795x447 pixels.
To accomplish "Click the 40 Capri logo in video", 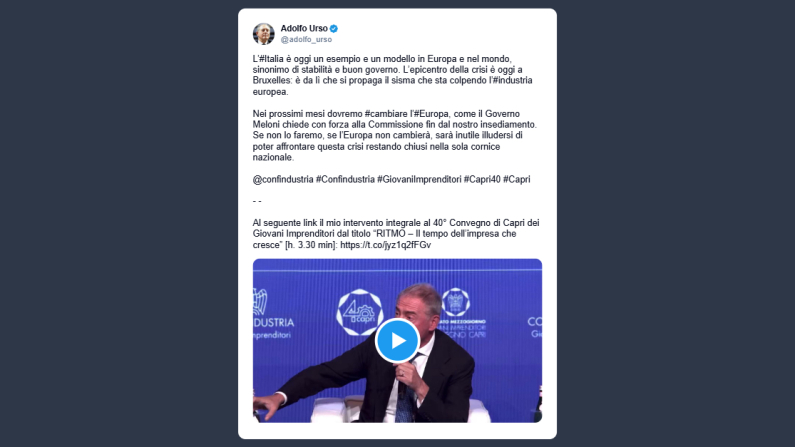I will (x=359, y=312).
